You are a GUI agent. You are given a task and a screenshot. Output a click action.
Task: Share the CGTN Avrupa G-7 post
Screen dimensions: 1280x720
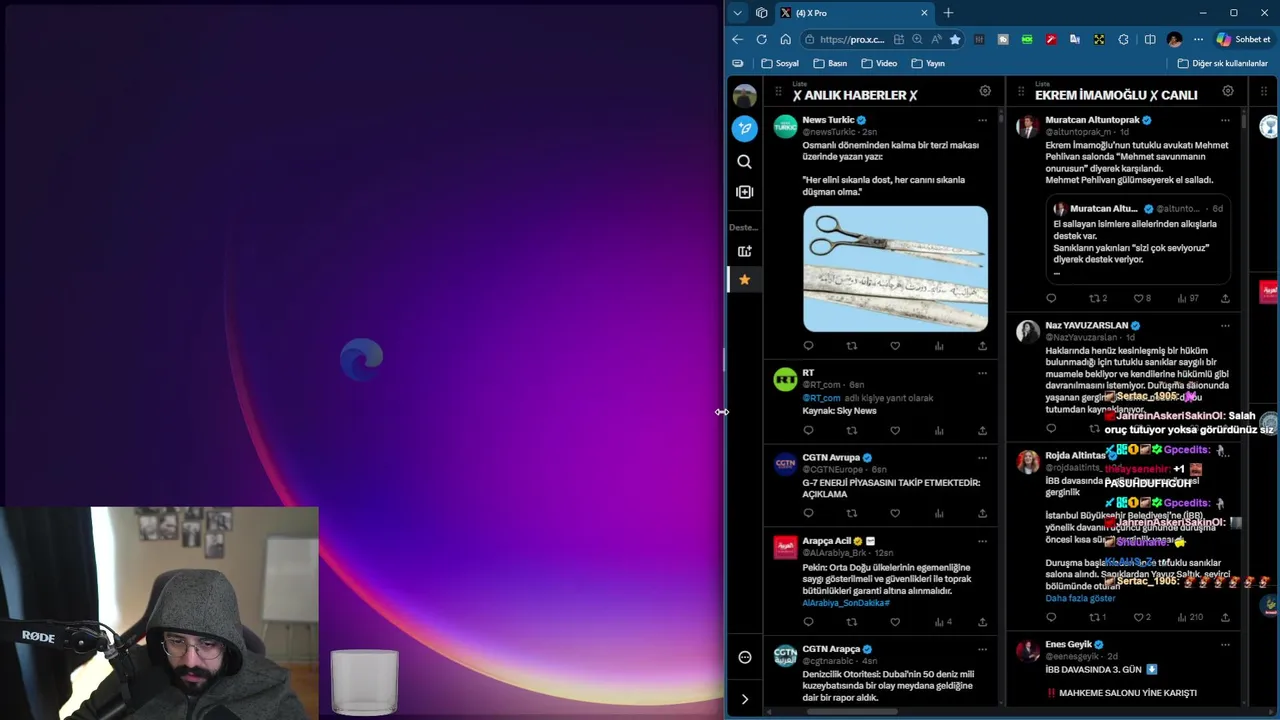pyautogui.click(x=982, y=513)
